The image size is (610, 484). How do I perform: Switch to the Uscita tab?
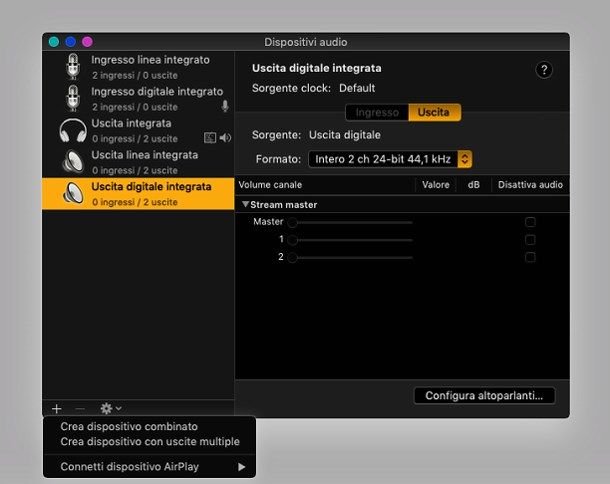tap(434, 112)
